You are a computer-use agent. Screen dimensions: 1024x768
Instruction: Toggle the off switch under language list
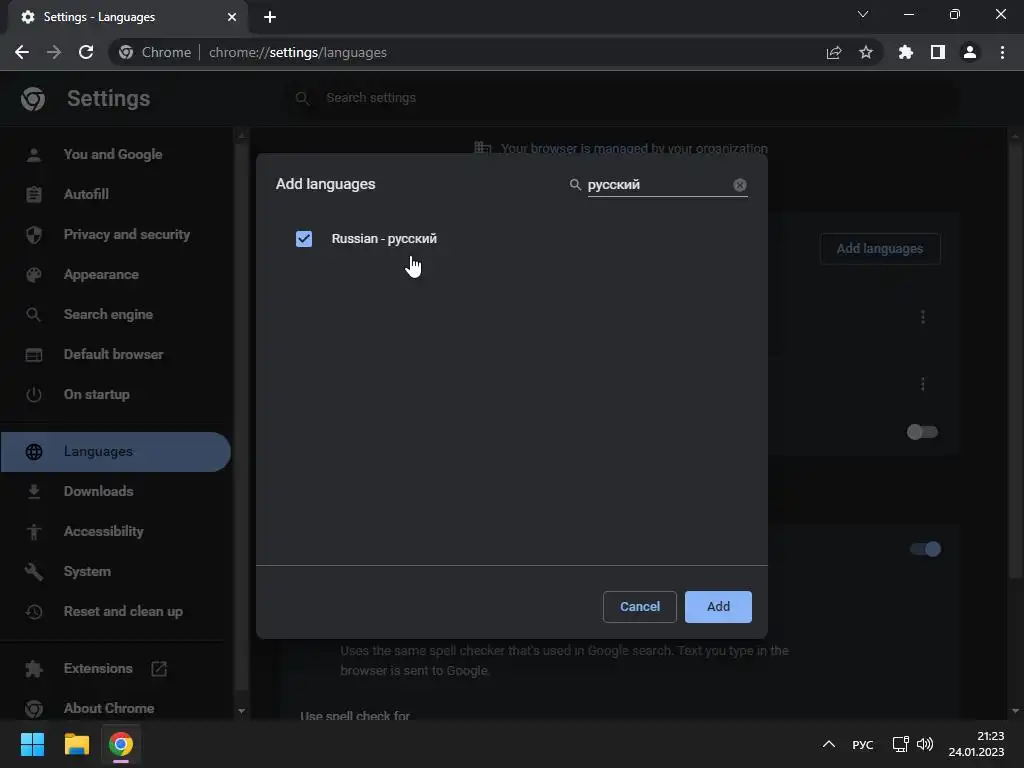tap(922, 432)
